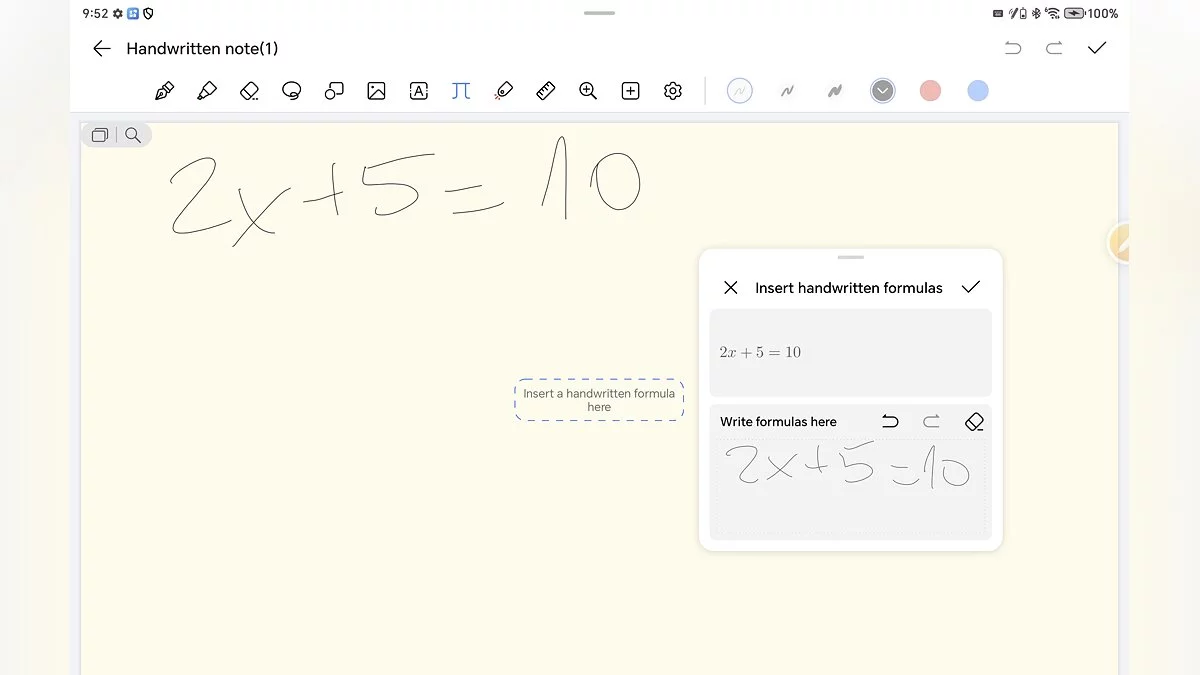The width and height of the screenshot is (1200, 675).
Task: Undo the last stroke in formula pad
Action: [890, 422]
